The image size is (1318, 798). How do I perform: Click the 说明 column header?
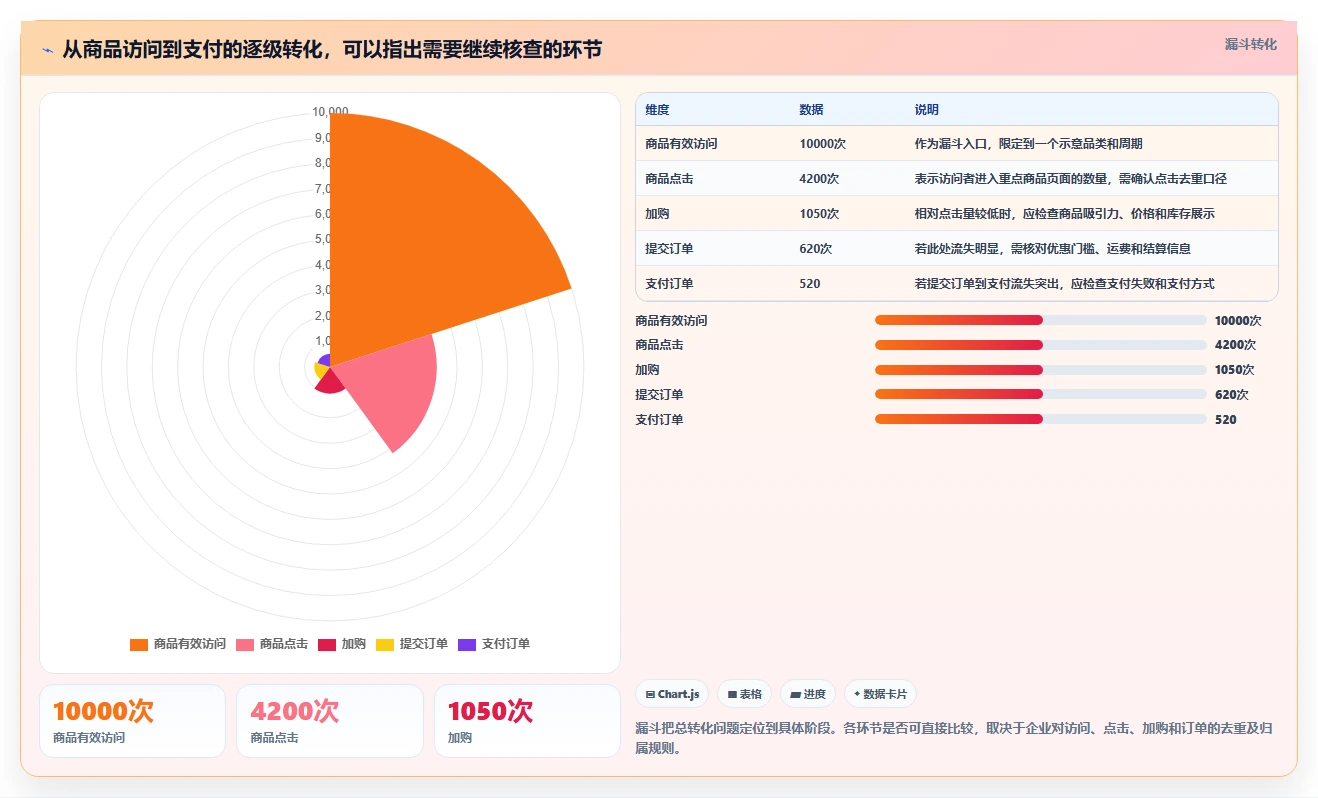(x=926, y=110)
